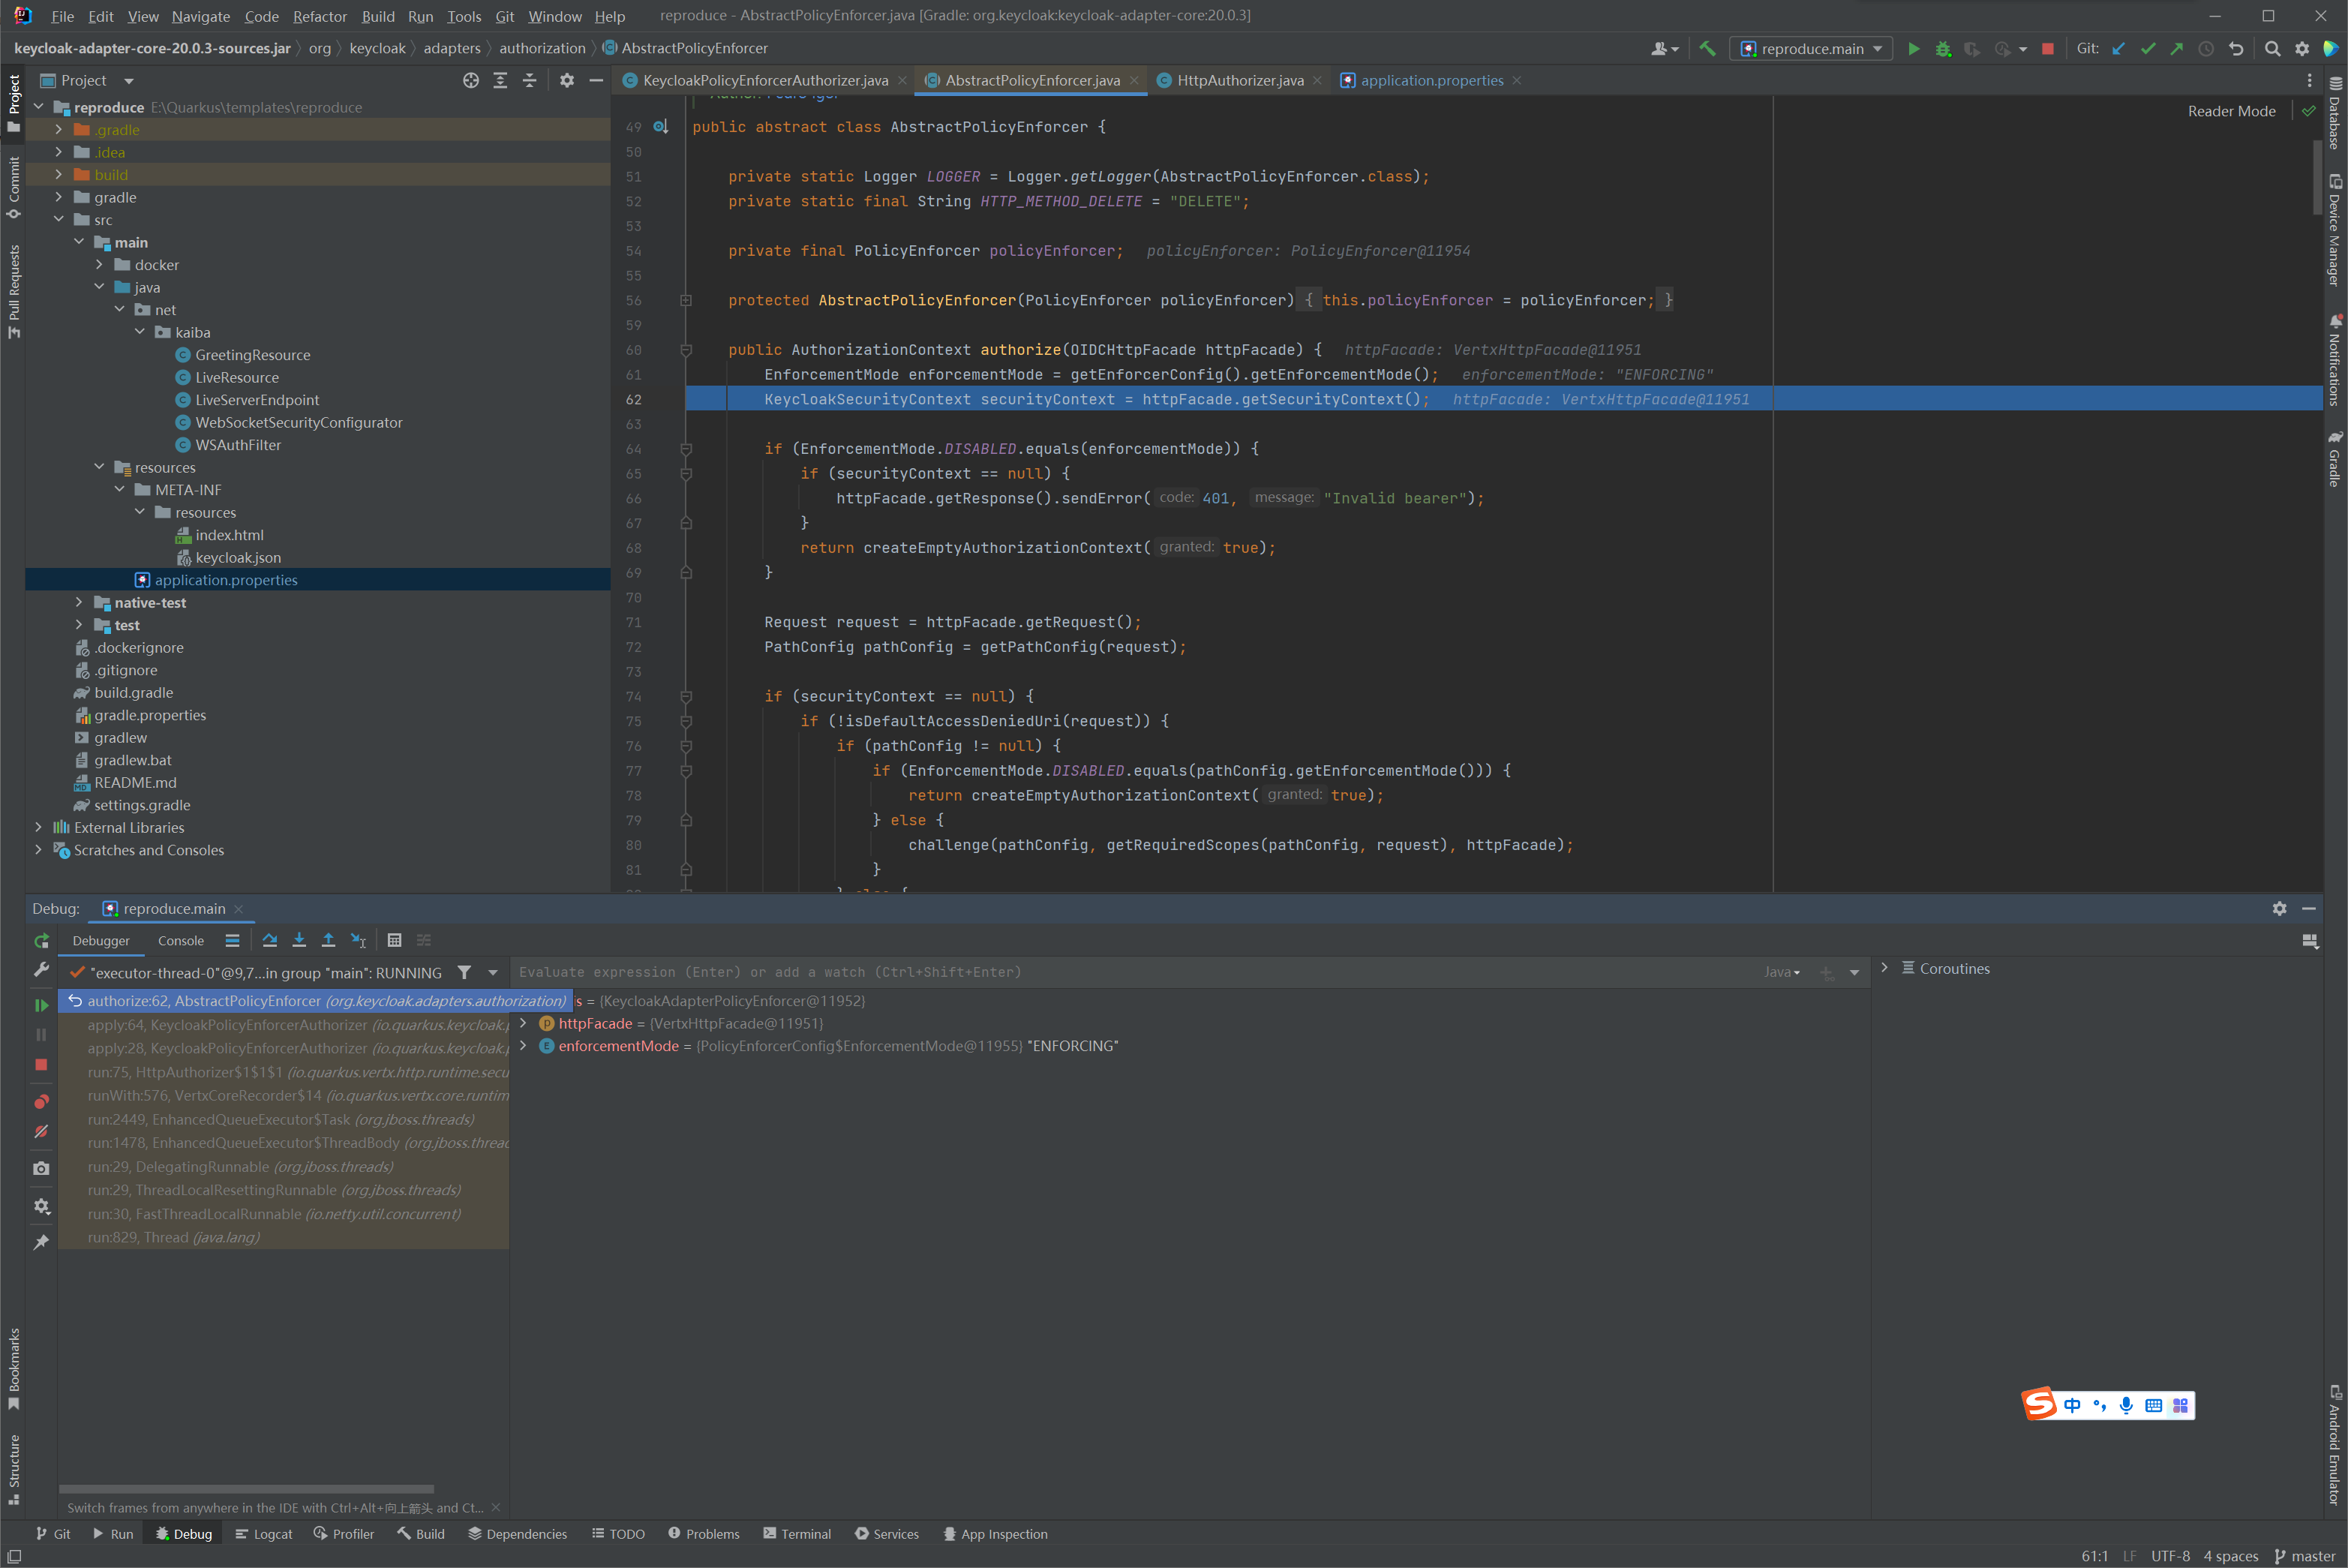Switch to KeycloakPolicyEnforcerAuthorizer.java tab

[765, 80]
